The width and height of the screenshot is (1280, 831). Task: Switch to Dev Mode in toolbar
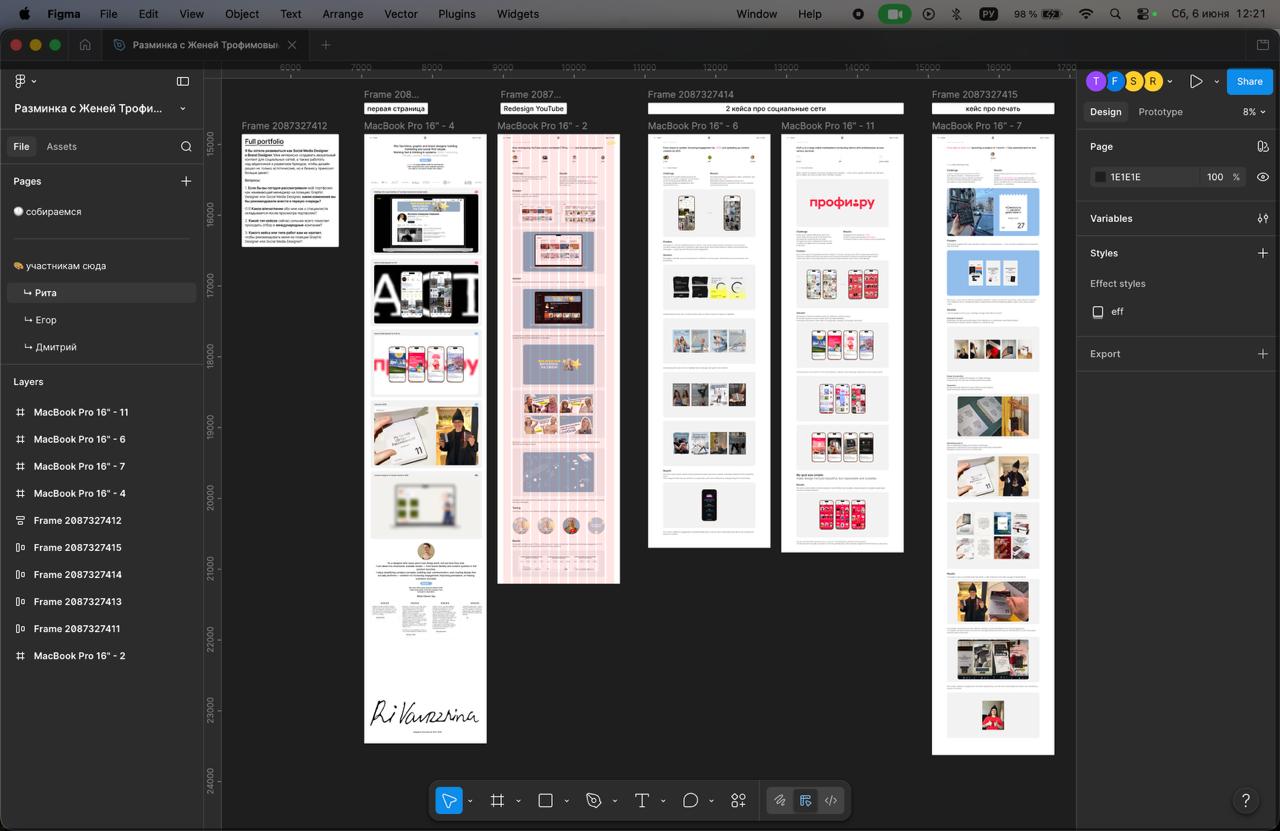coord(831,800)
